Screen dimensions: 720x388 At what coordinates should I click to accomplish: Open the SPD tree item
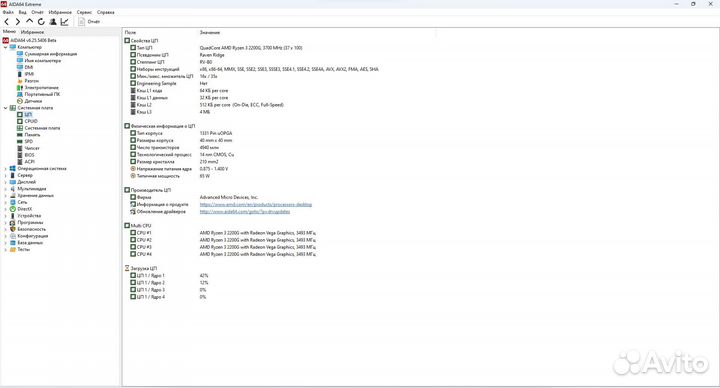pyautogui.click(x=28, y=141)
